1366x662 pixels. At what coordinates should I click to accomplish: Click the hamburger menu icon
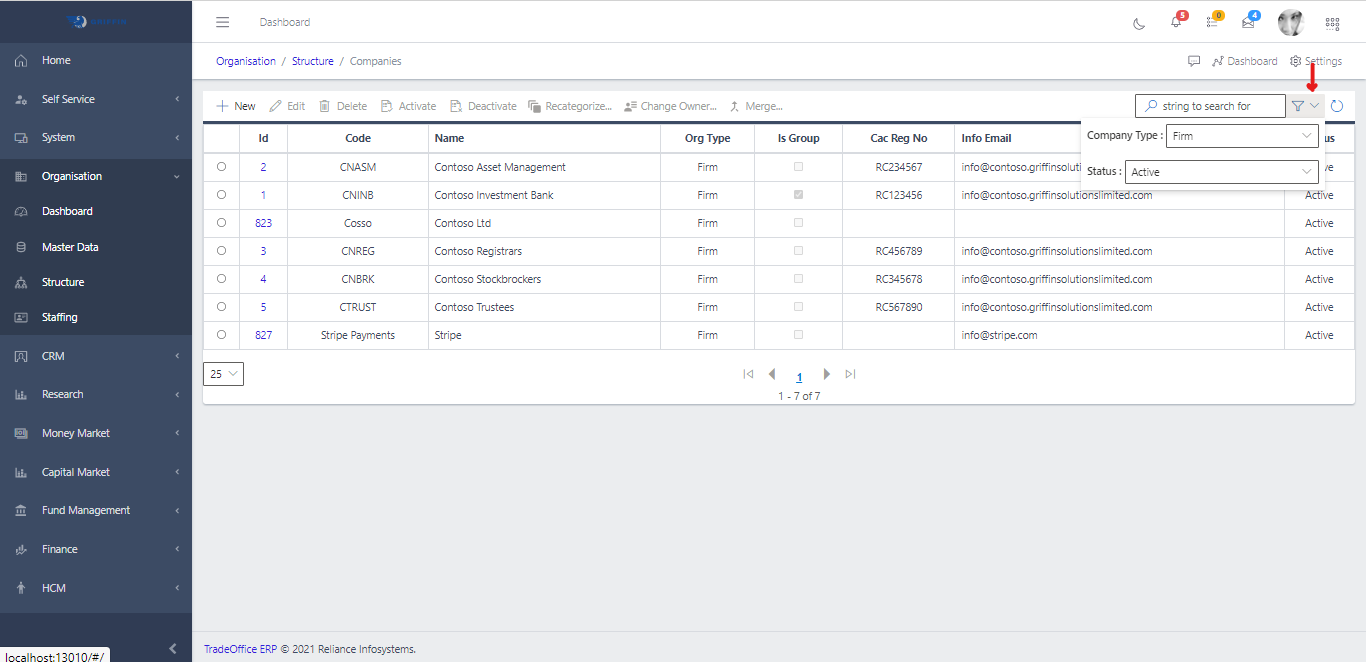pos(223,22)
